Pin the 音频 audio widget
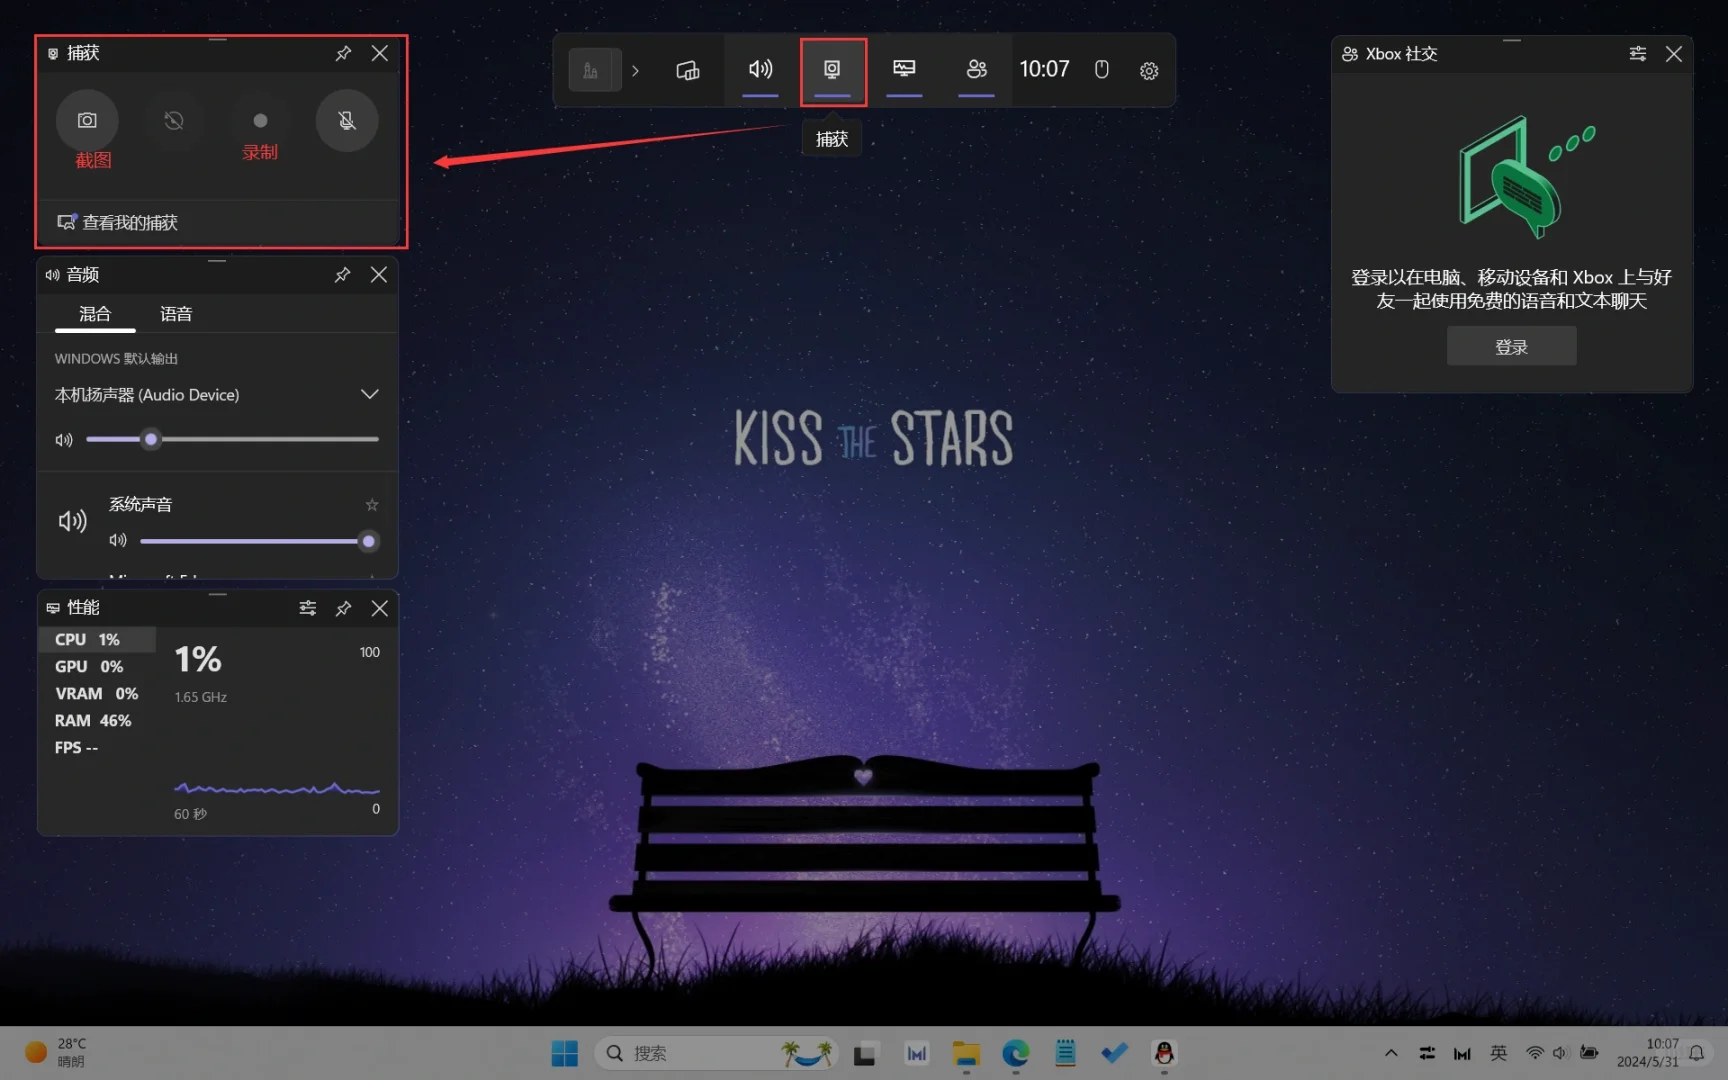 point(342,275)
